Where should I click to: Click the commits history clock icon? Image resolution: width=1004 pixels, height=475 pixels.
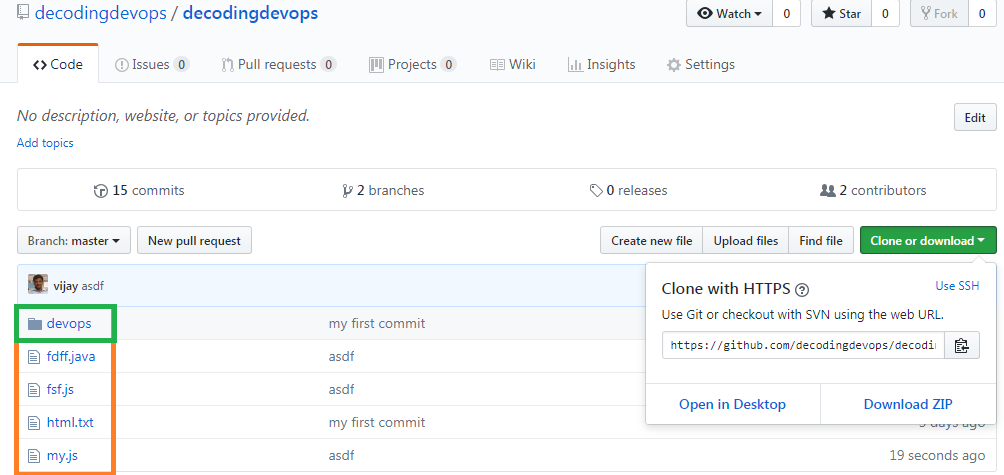coord(101,191)
